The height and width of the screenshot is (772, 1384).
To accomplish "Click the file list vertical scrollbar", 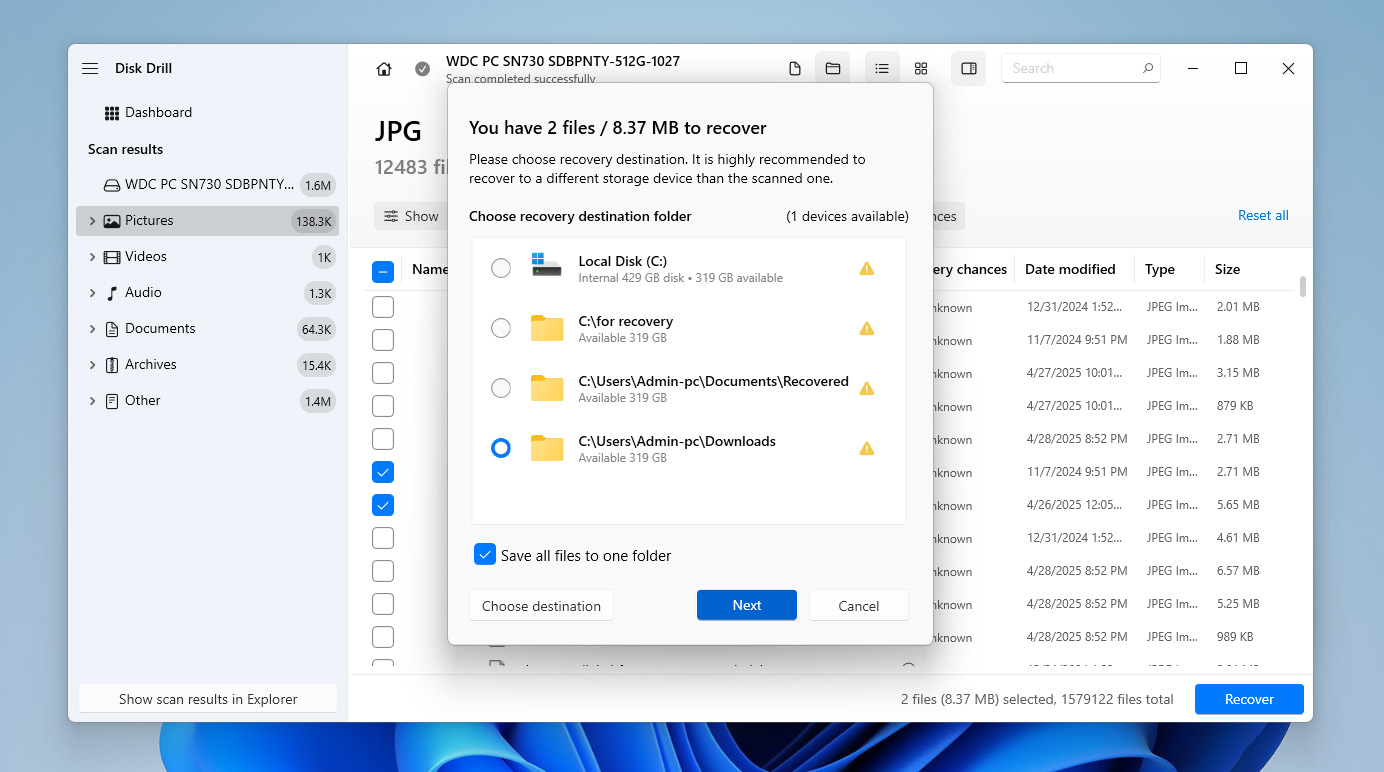I will [1302, 287].
